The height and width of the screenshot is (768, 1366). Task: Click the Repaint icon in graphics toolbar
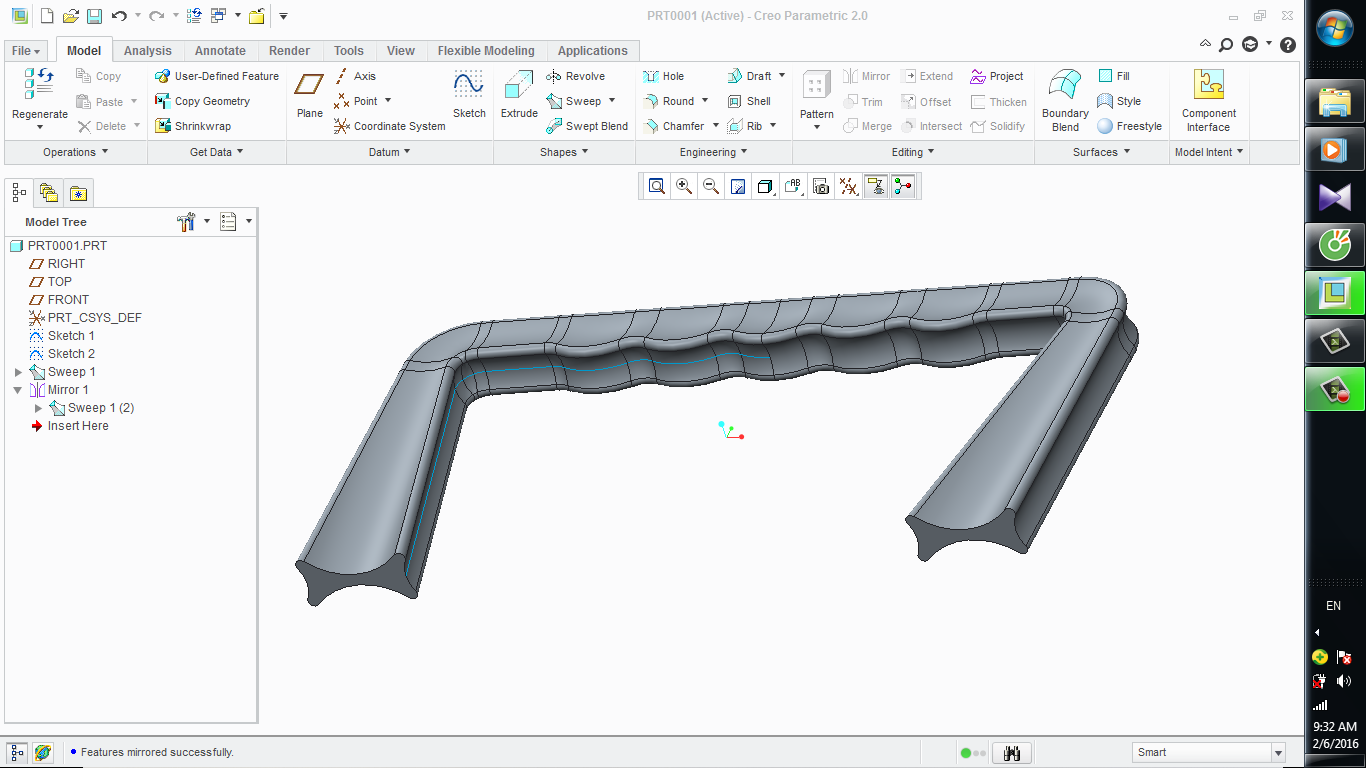(738, 186)
